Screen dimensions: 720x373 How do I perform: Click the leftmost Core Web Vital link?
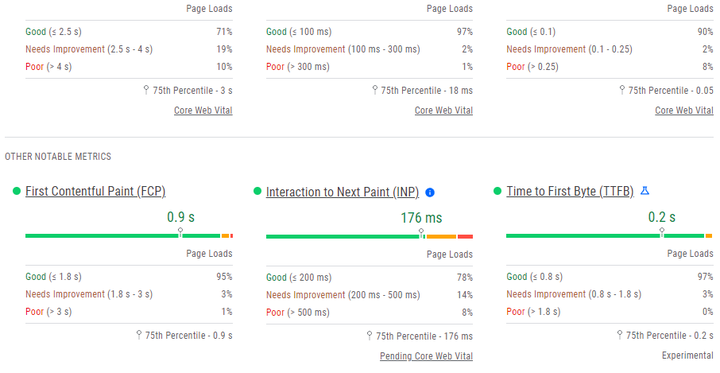(203, 110)
